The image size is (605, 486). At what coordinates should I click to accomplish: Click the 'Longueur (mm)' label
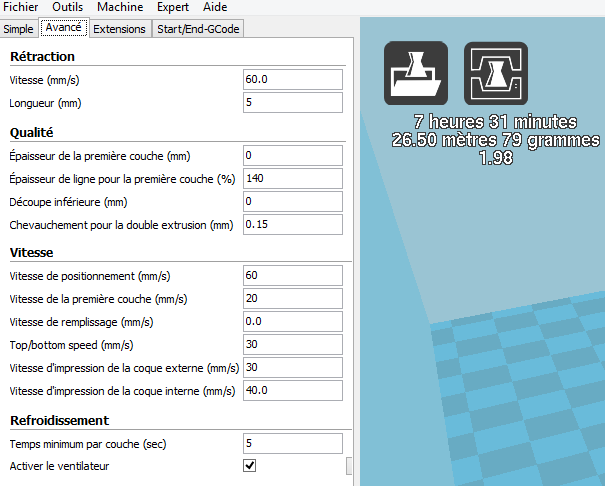pos(46,103)
